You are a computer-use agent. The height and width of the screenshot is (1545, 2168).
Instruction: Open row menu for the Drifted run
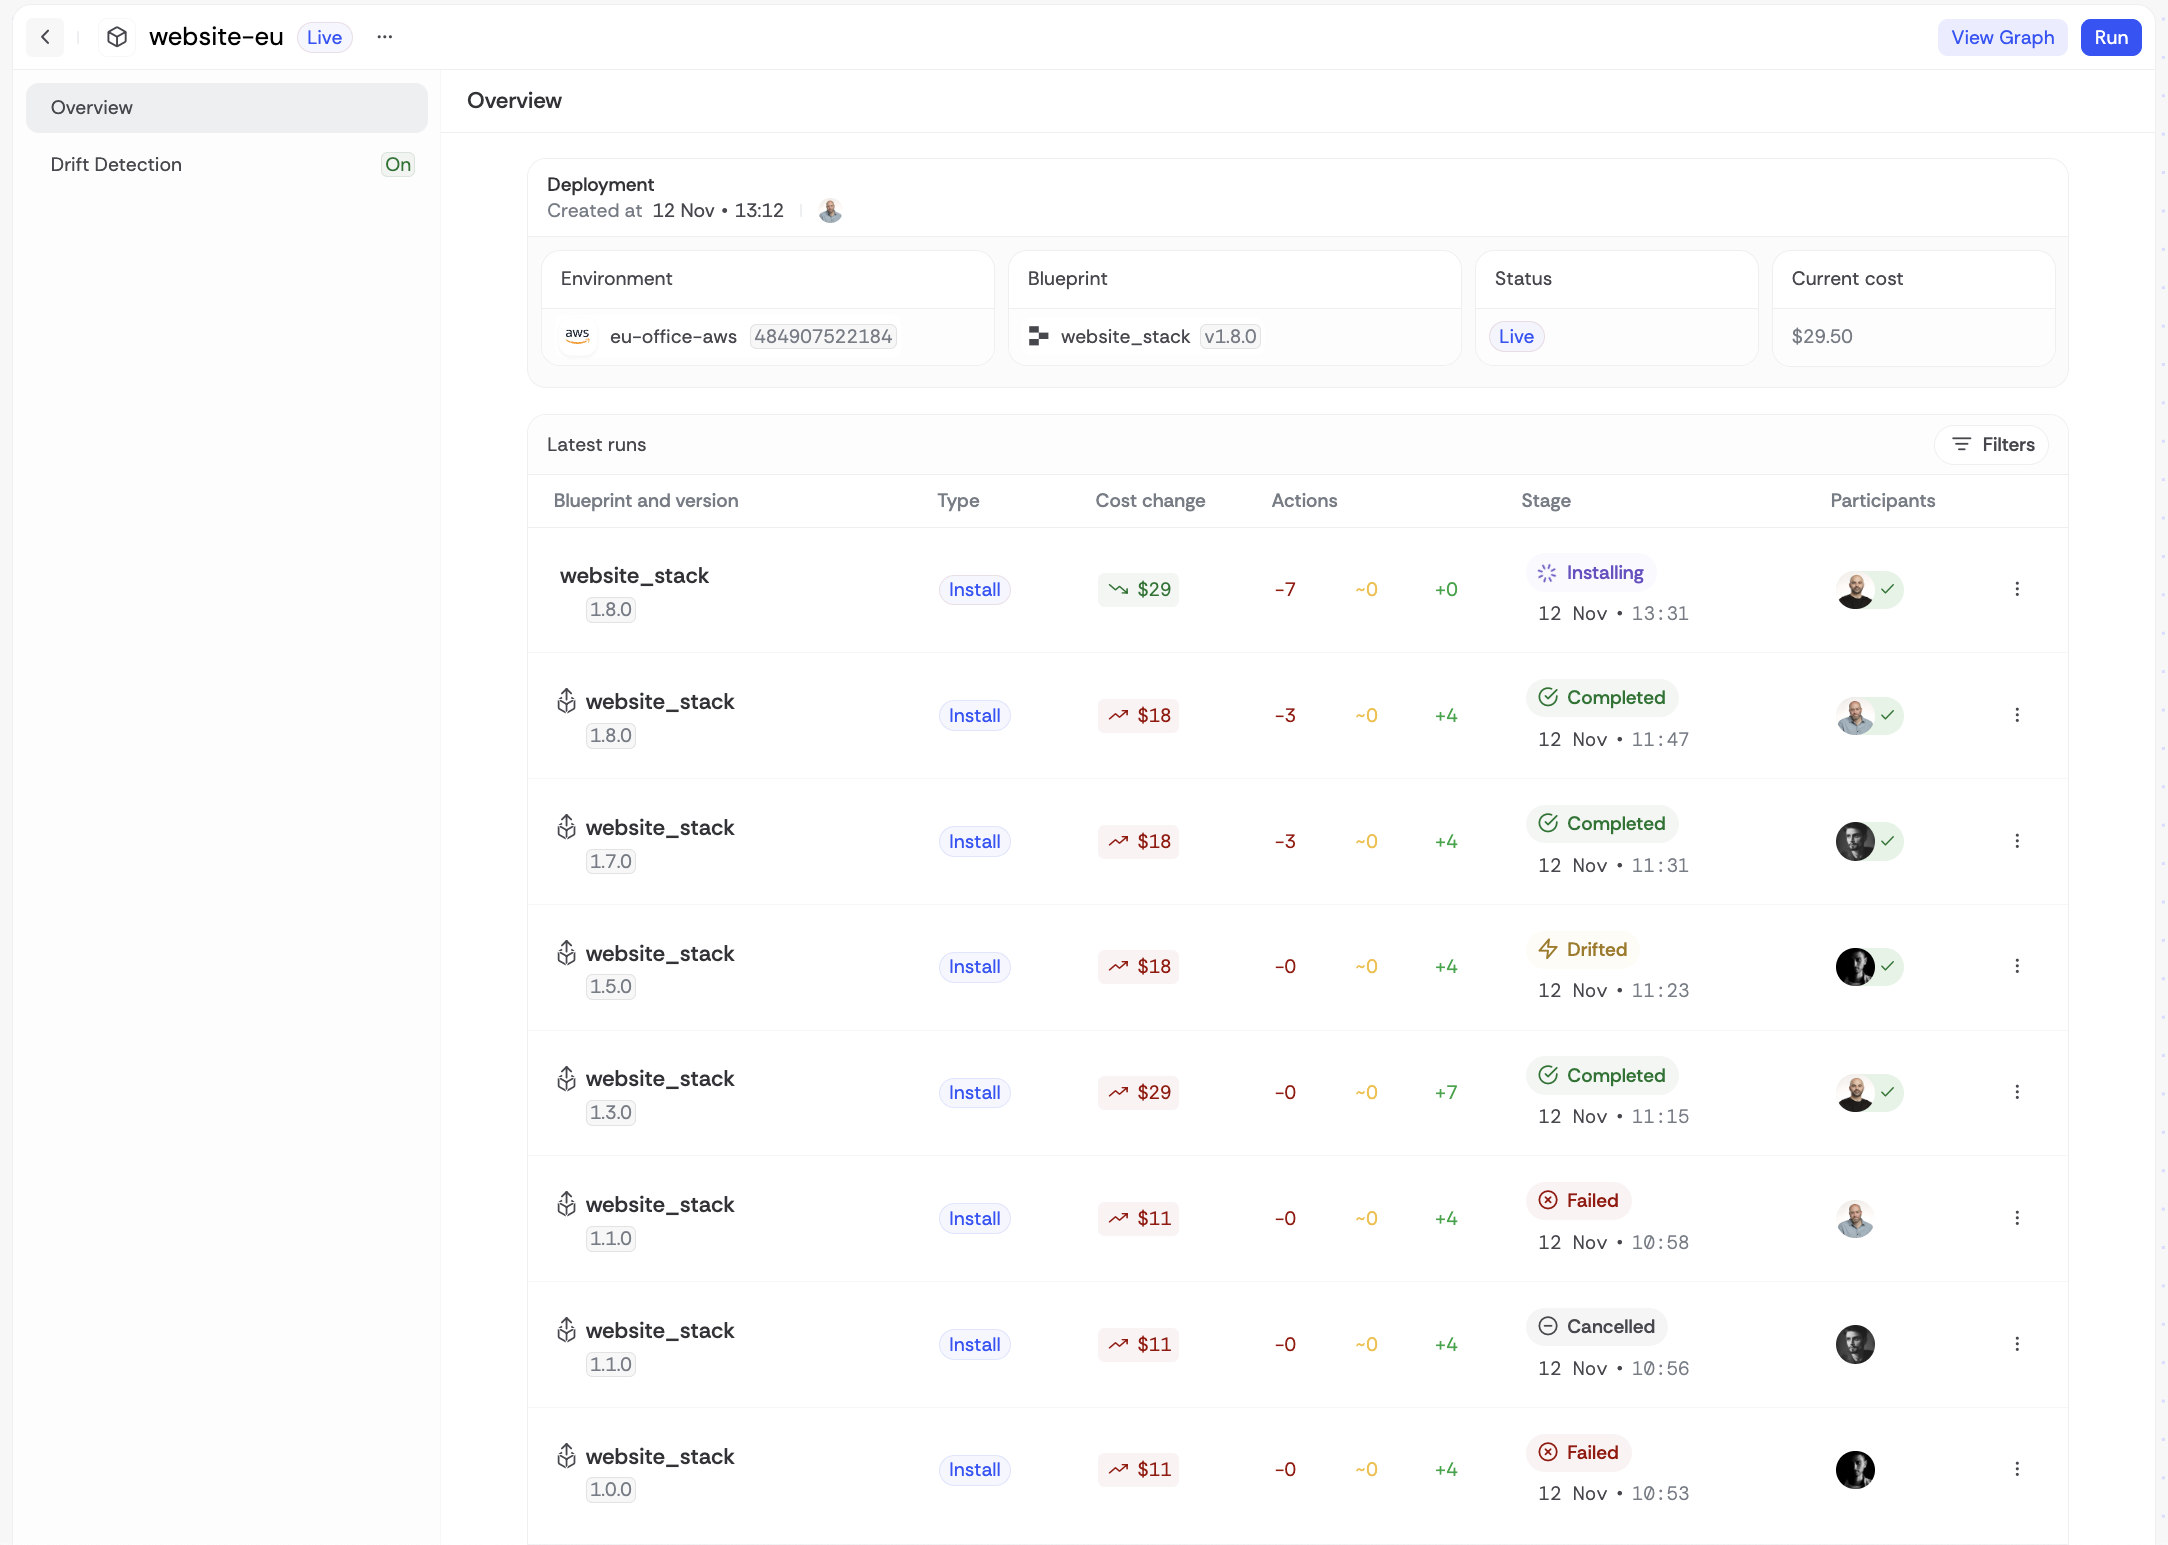(2016, 966)
